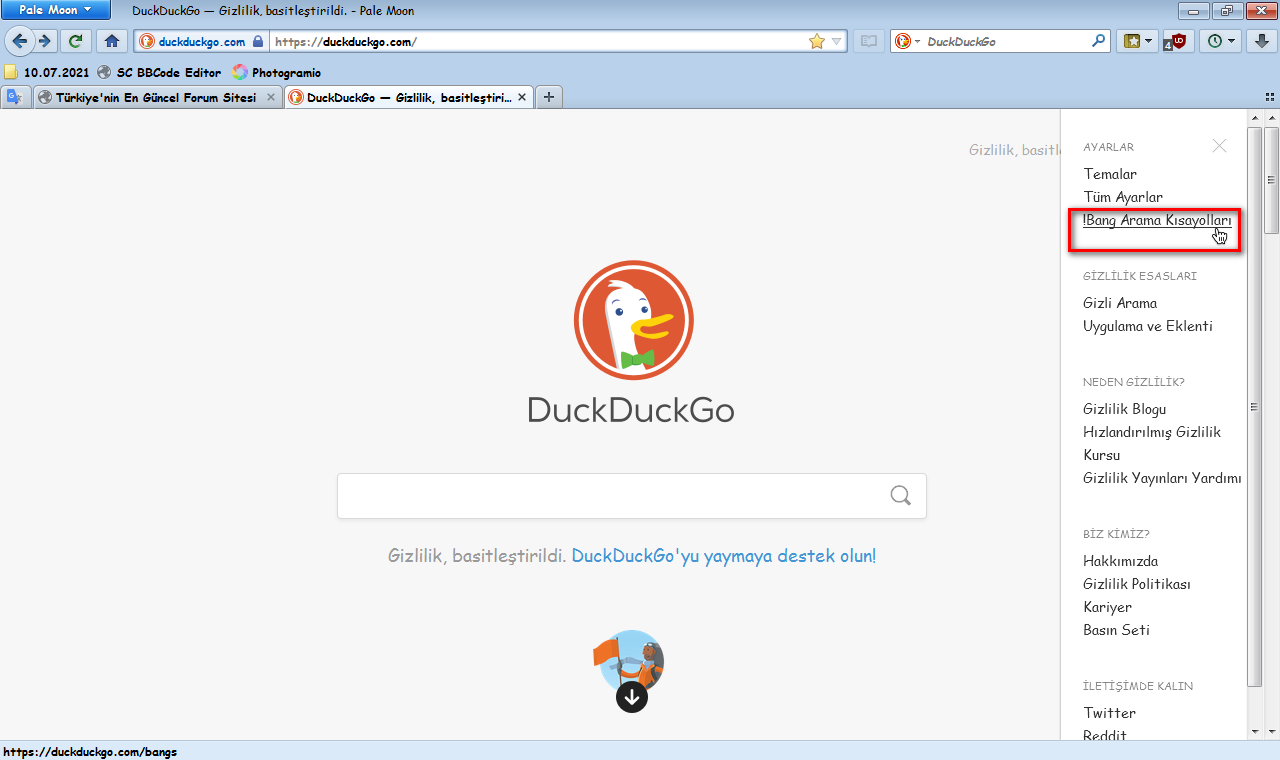The height and width of the screenshot is (760, 1280).
Task: Open a new tab with plus button
Action: 549,97
